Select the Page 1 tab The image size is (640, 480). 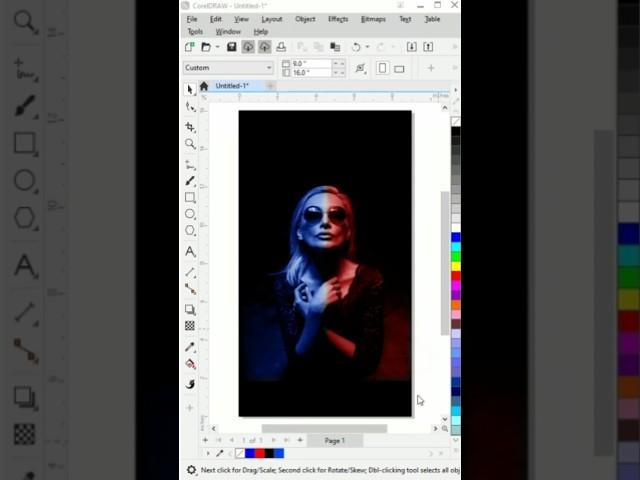click(335, 440)
